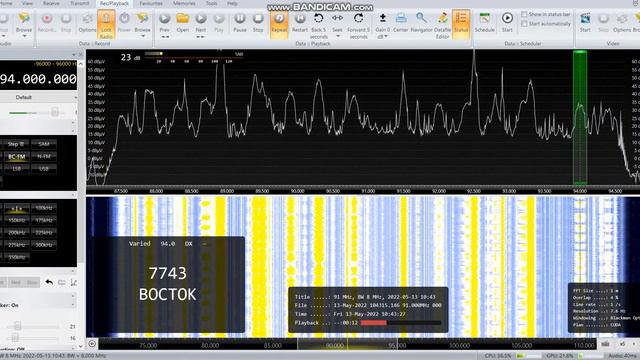Click the Power timer icon
640x360 pixels.
tap(124, 22)
